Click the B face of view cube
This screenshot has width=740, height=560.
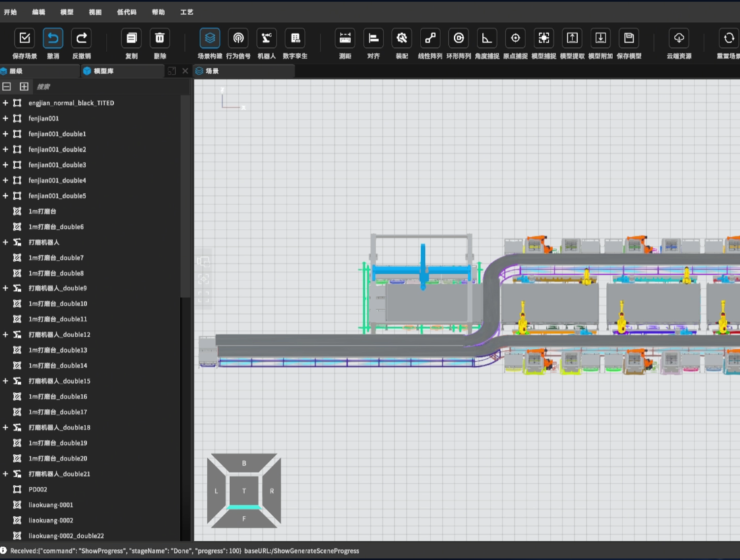pyautogui.click(x=244, y=463)
